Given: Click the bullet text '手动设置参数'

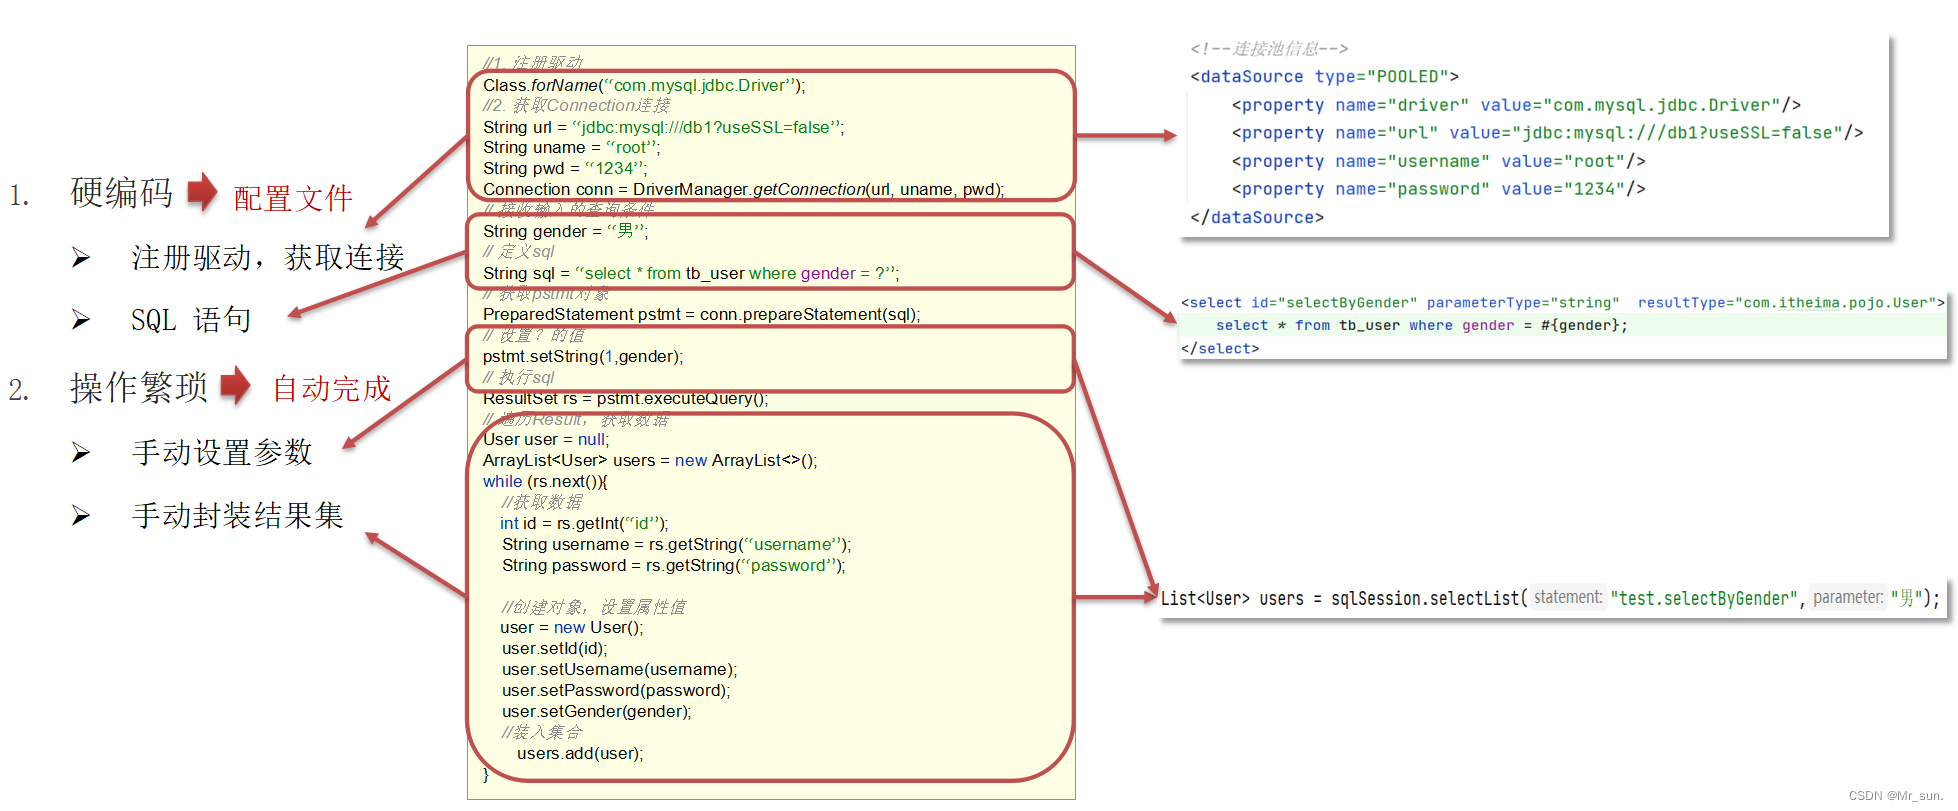Looking at the screenshot, I should [222, 452].
